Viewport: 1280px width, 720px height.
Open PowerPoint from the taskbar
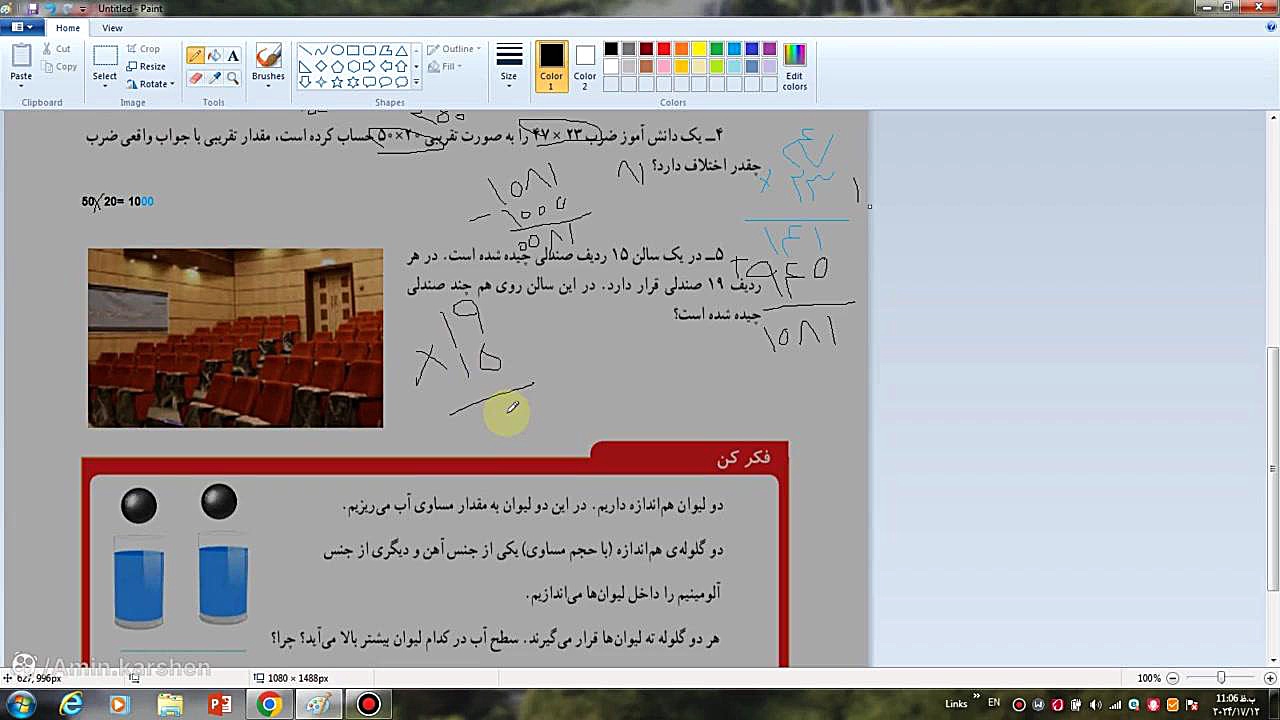(x=220, y=705)
